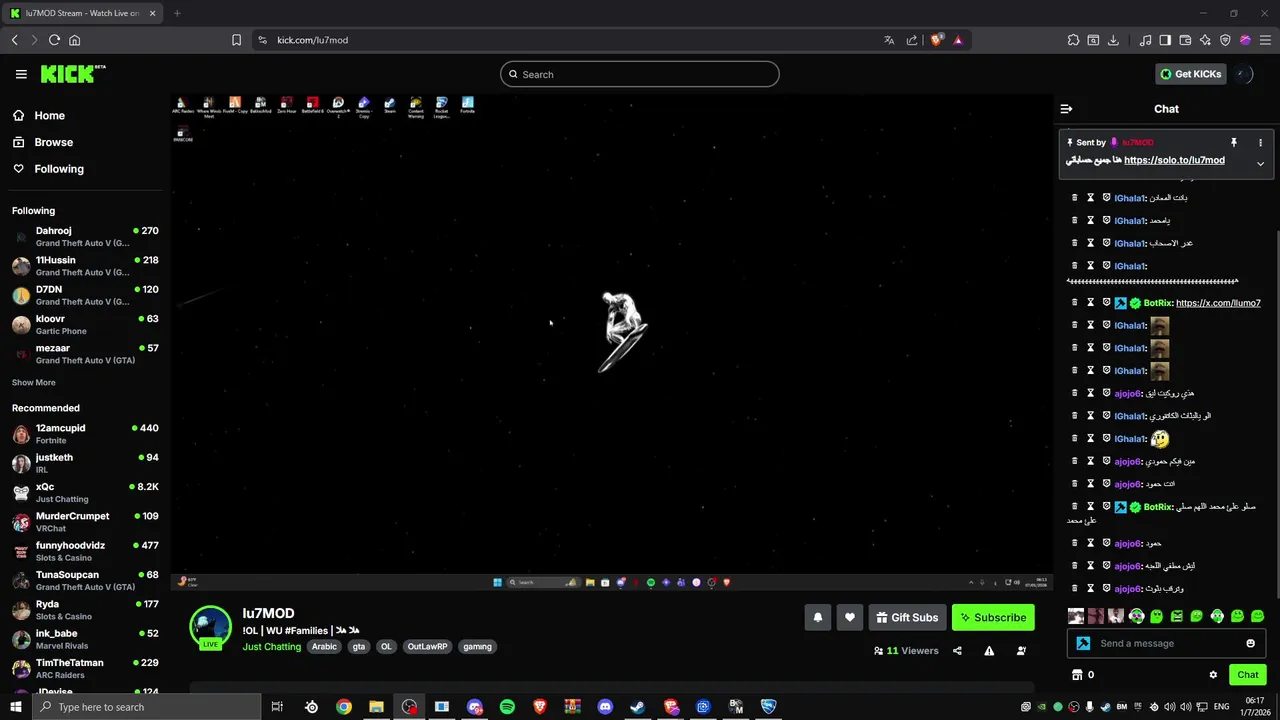Click the Arabic tag
The width and height of the screenshot is (1280, 720).
tap(324, 647)
